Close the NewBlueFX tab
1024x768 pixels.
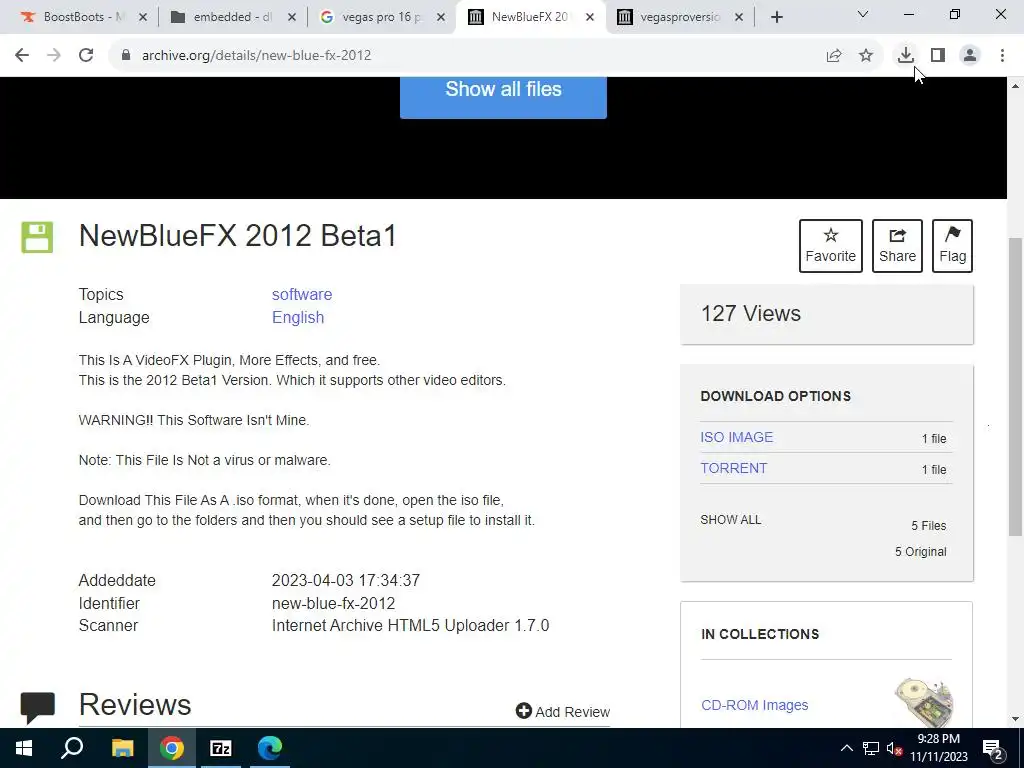pyautogui.click(x=590, y=17)
